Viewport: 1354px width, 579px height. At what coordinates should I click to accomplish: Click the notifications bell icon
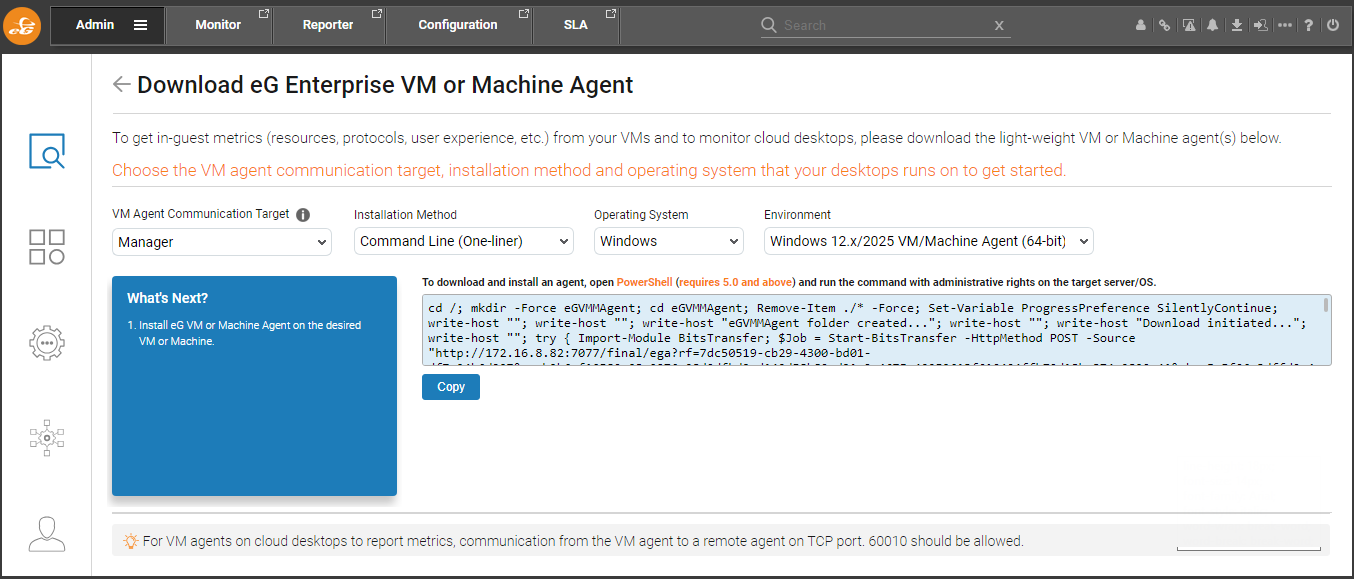(x=1213, y=26)
